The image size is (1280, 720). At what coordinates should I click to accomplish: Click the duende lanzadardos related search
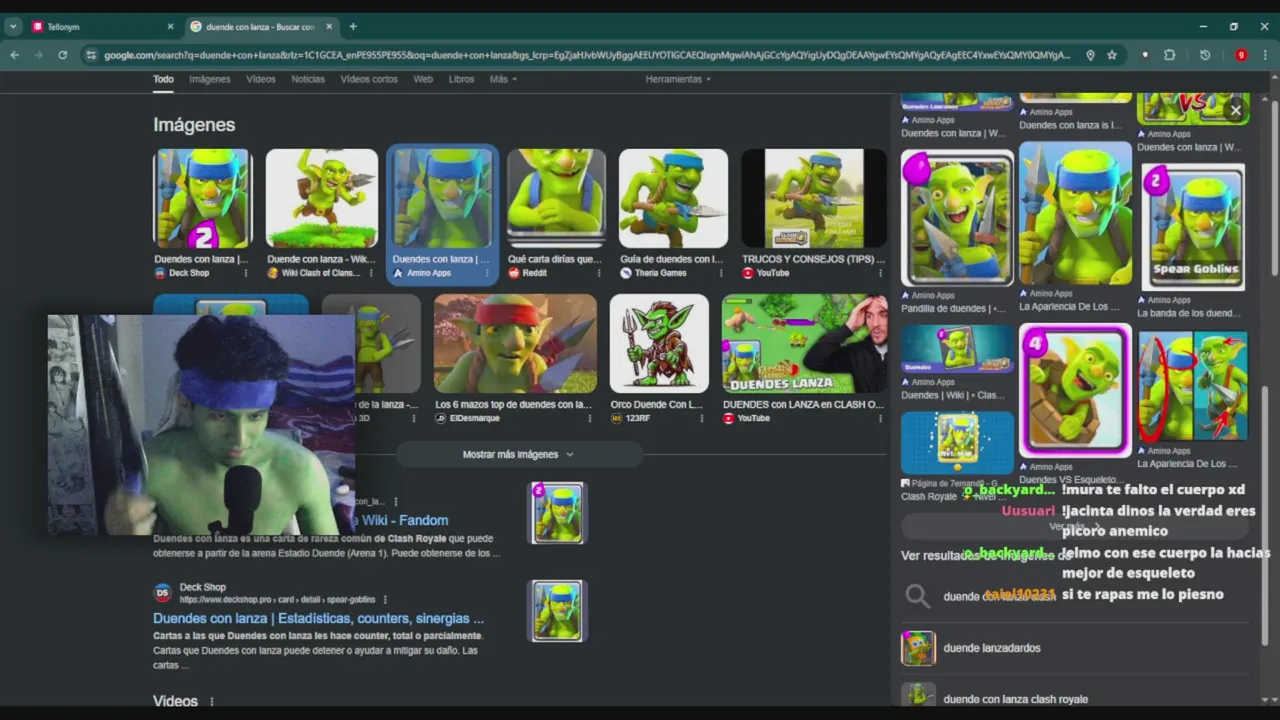point(992,648)
